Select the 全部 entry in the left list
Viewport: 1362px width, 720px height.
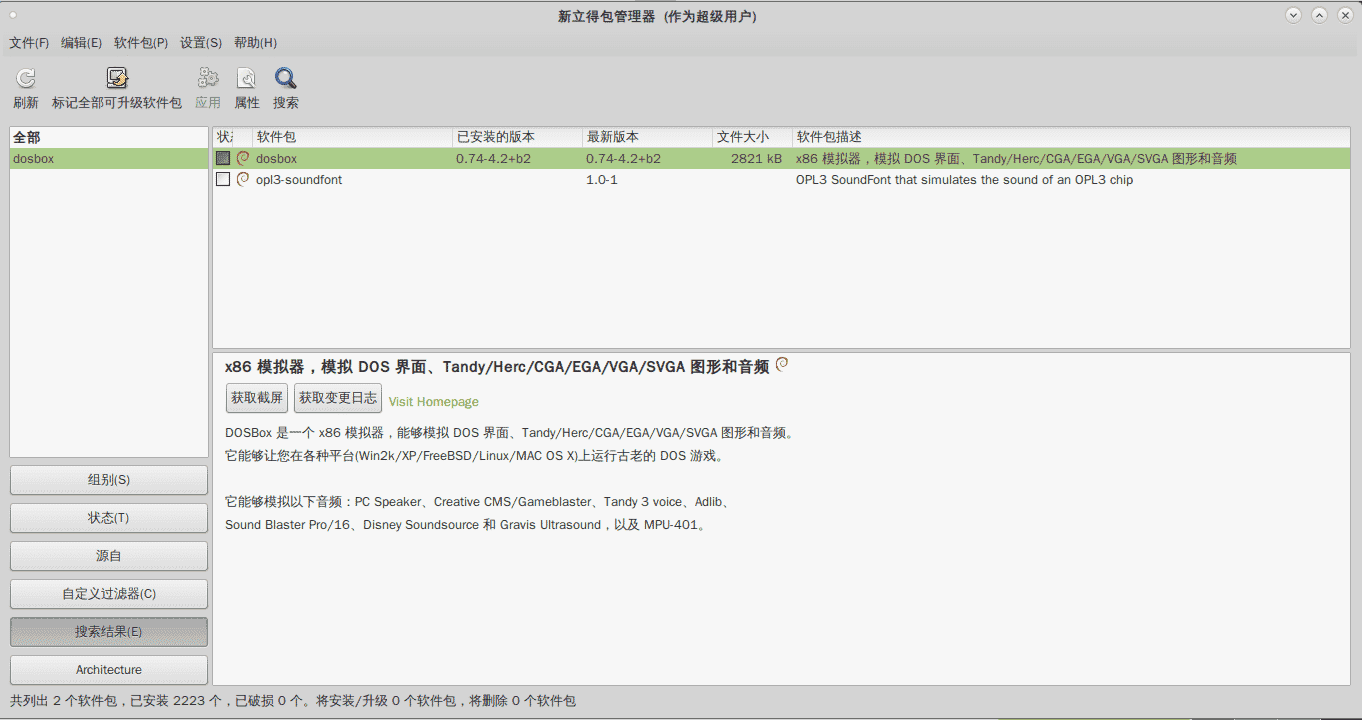coord(109,138)
